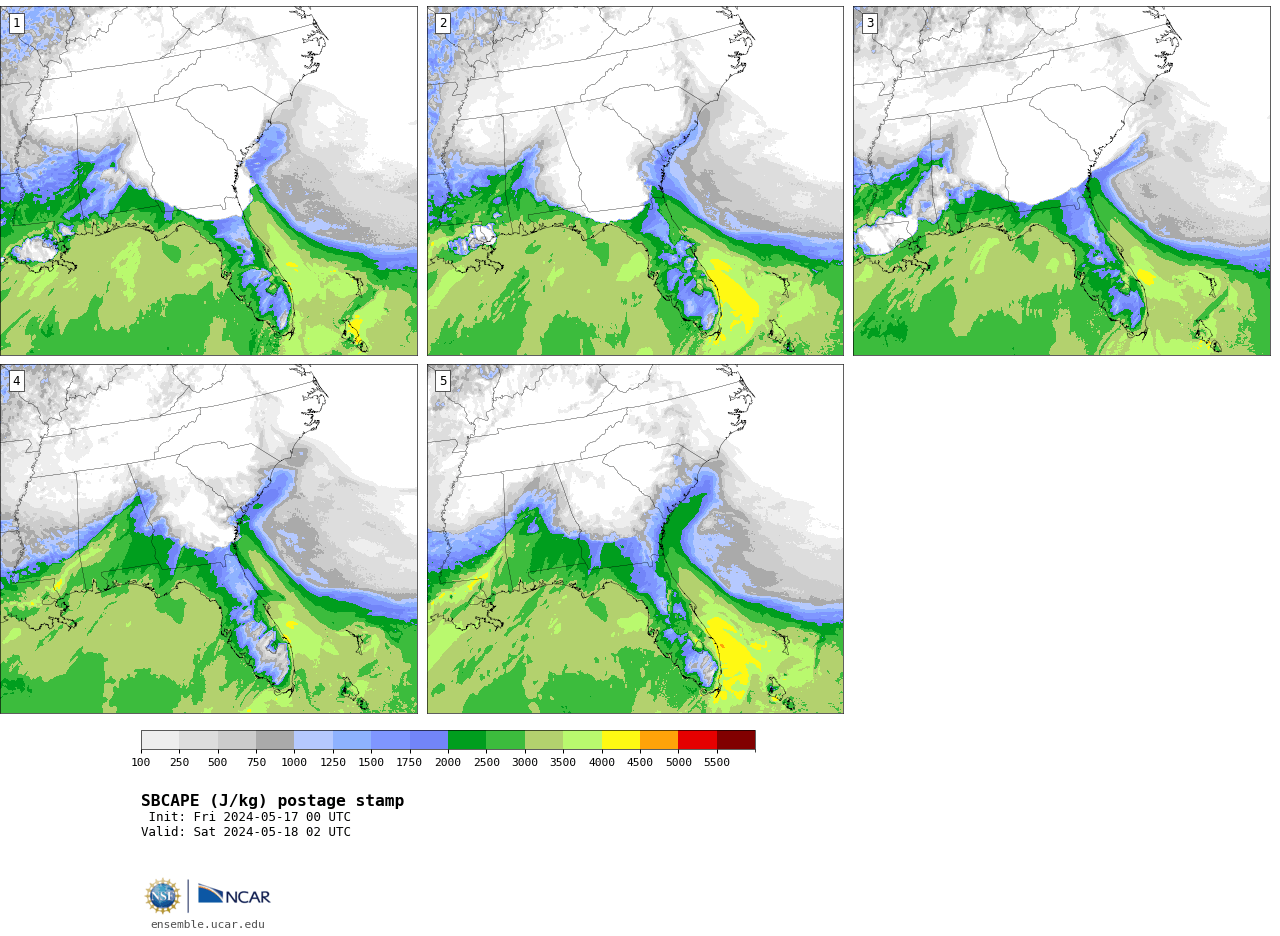This screenshot has height=936, width=1280.
Task: Click the 4500 tick label on colorbar
Action: click(640, 763)
